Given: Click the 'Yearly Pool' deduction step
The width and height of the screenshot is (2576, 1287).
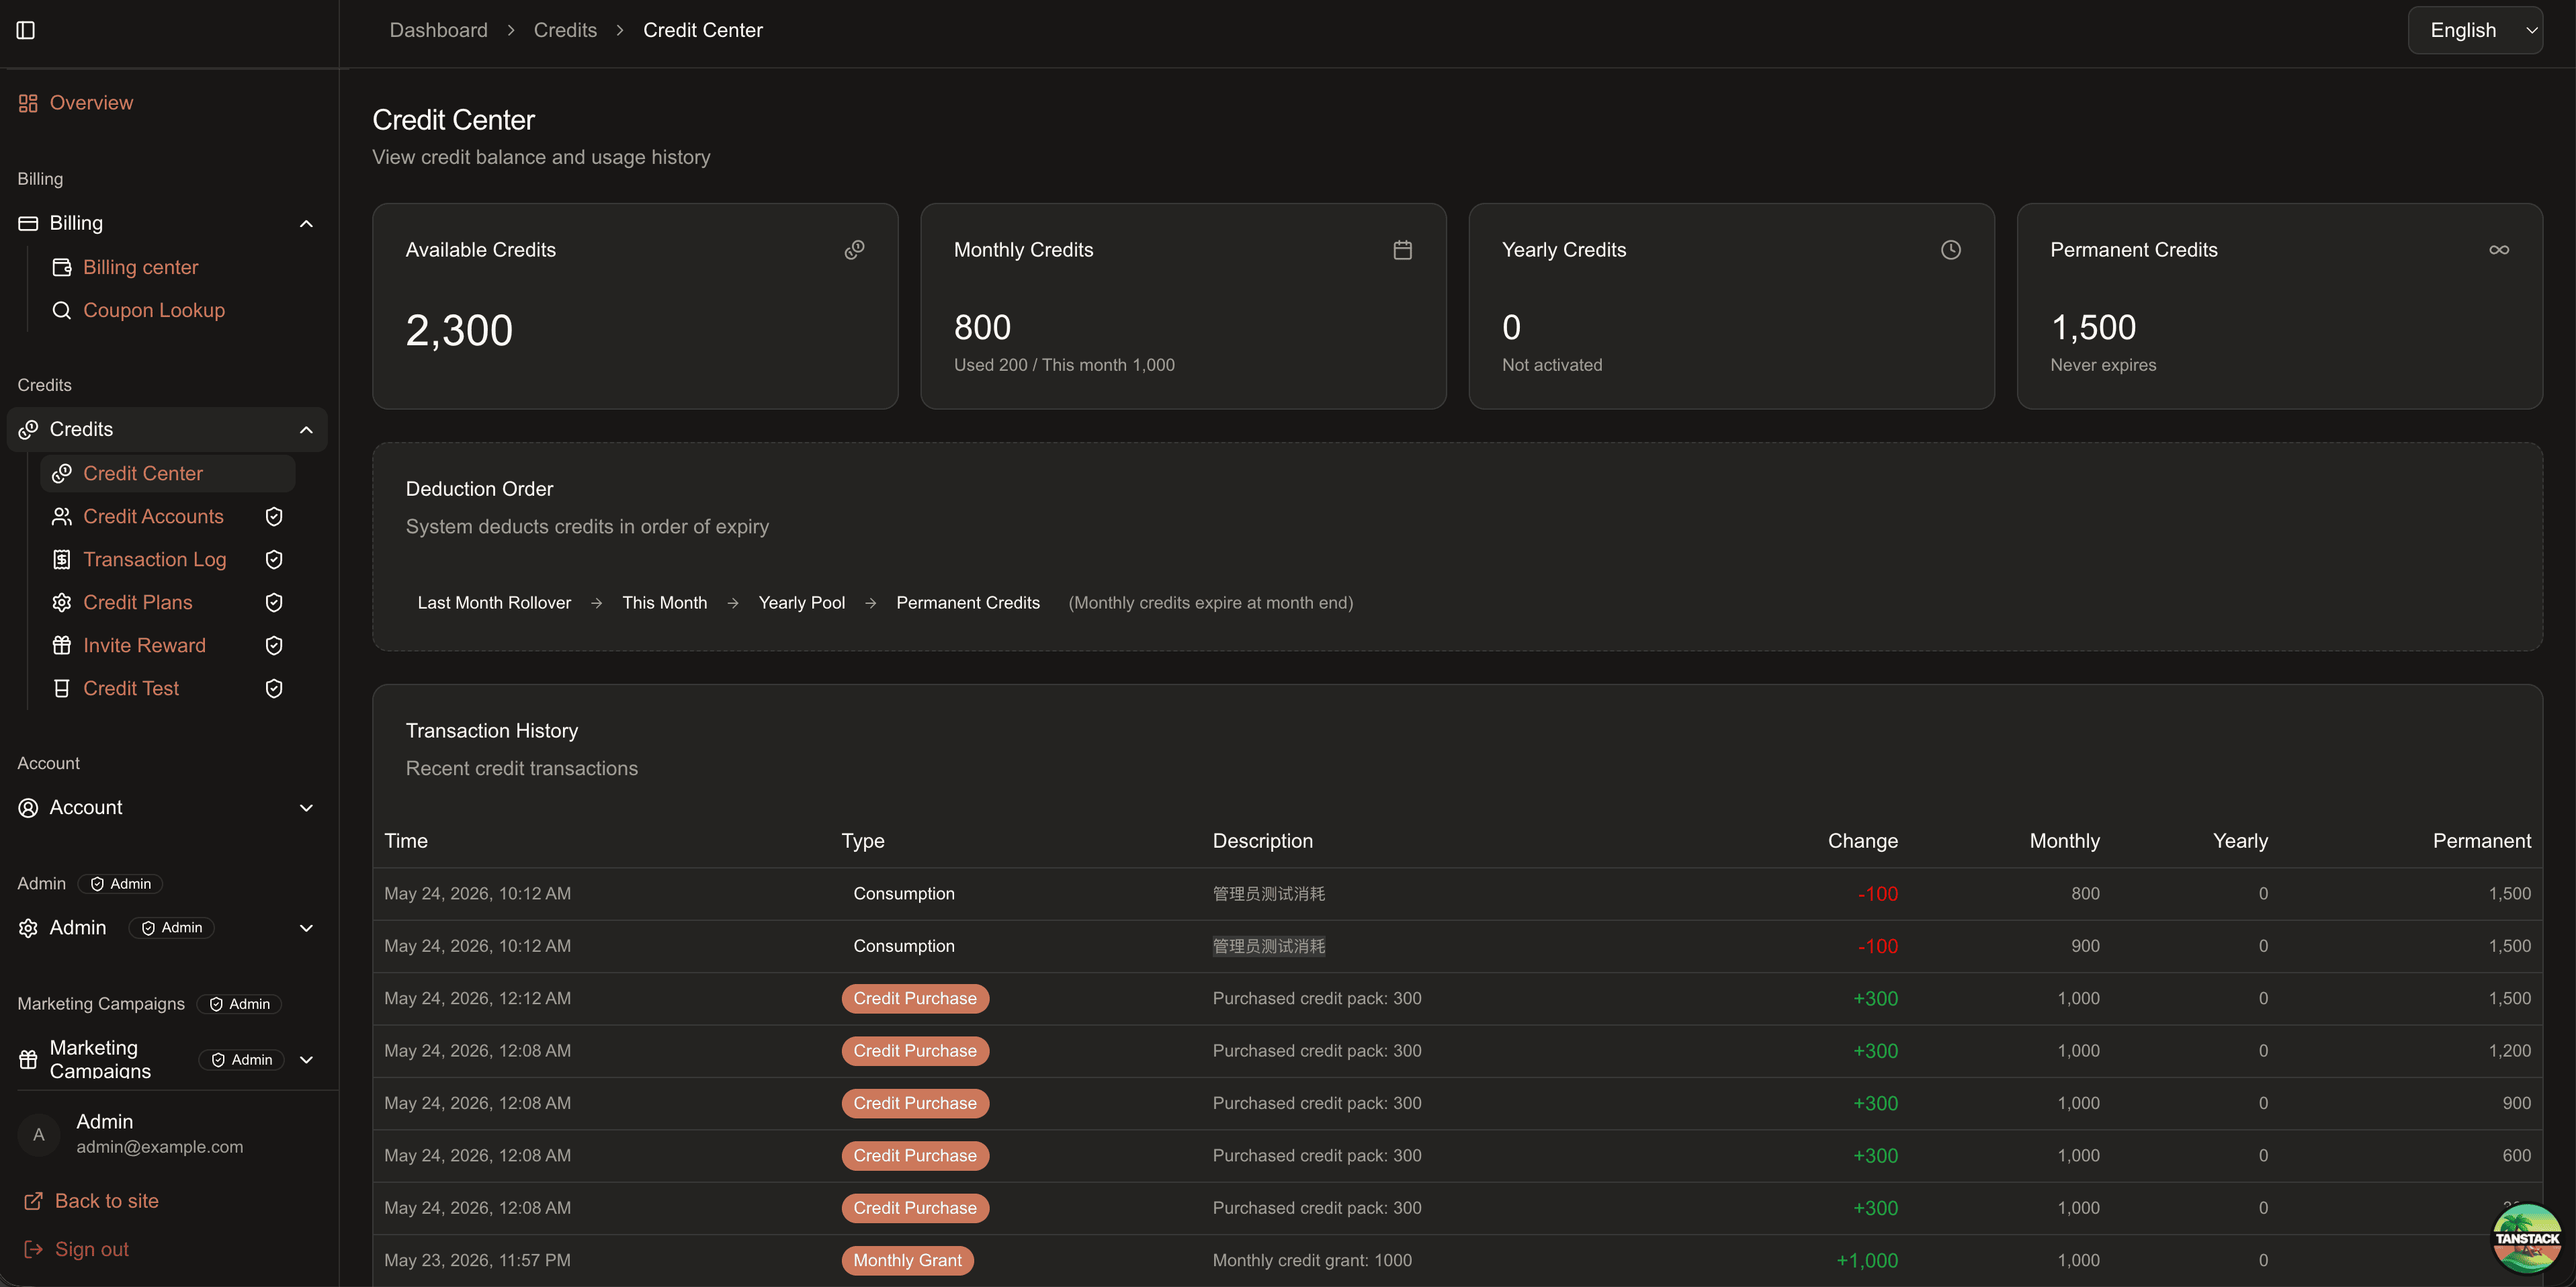Looking at the screenshot, I should [801, 603].
